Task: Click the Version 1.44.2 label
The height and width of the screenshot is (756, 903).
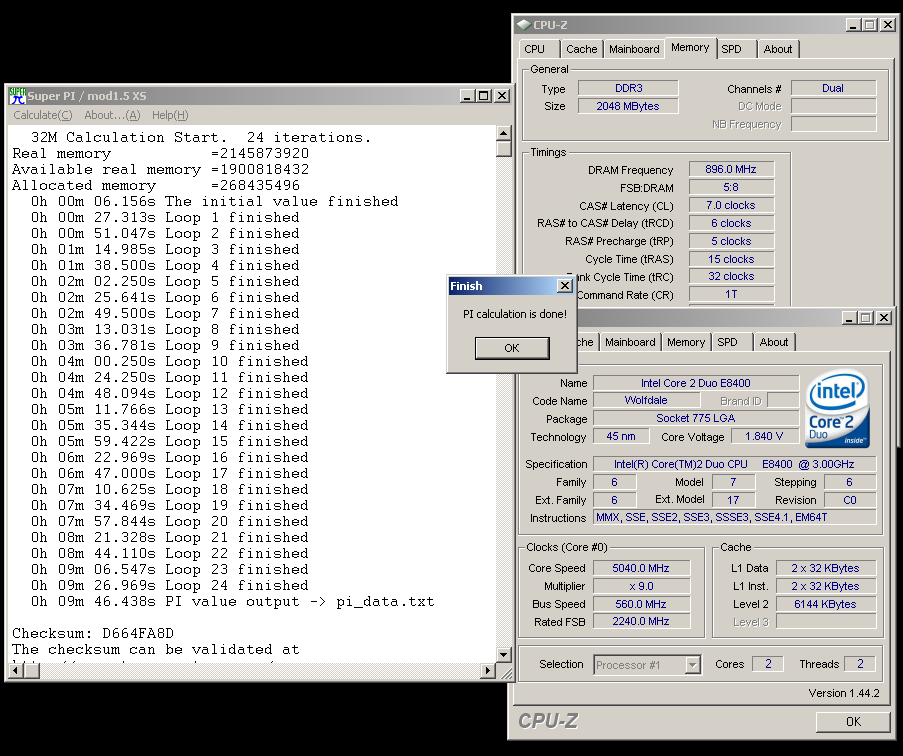Action: pos(844,693)
